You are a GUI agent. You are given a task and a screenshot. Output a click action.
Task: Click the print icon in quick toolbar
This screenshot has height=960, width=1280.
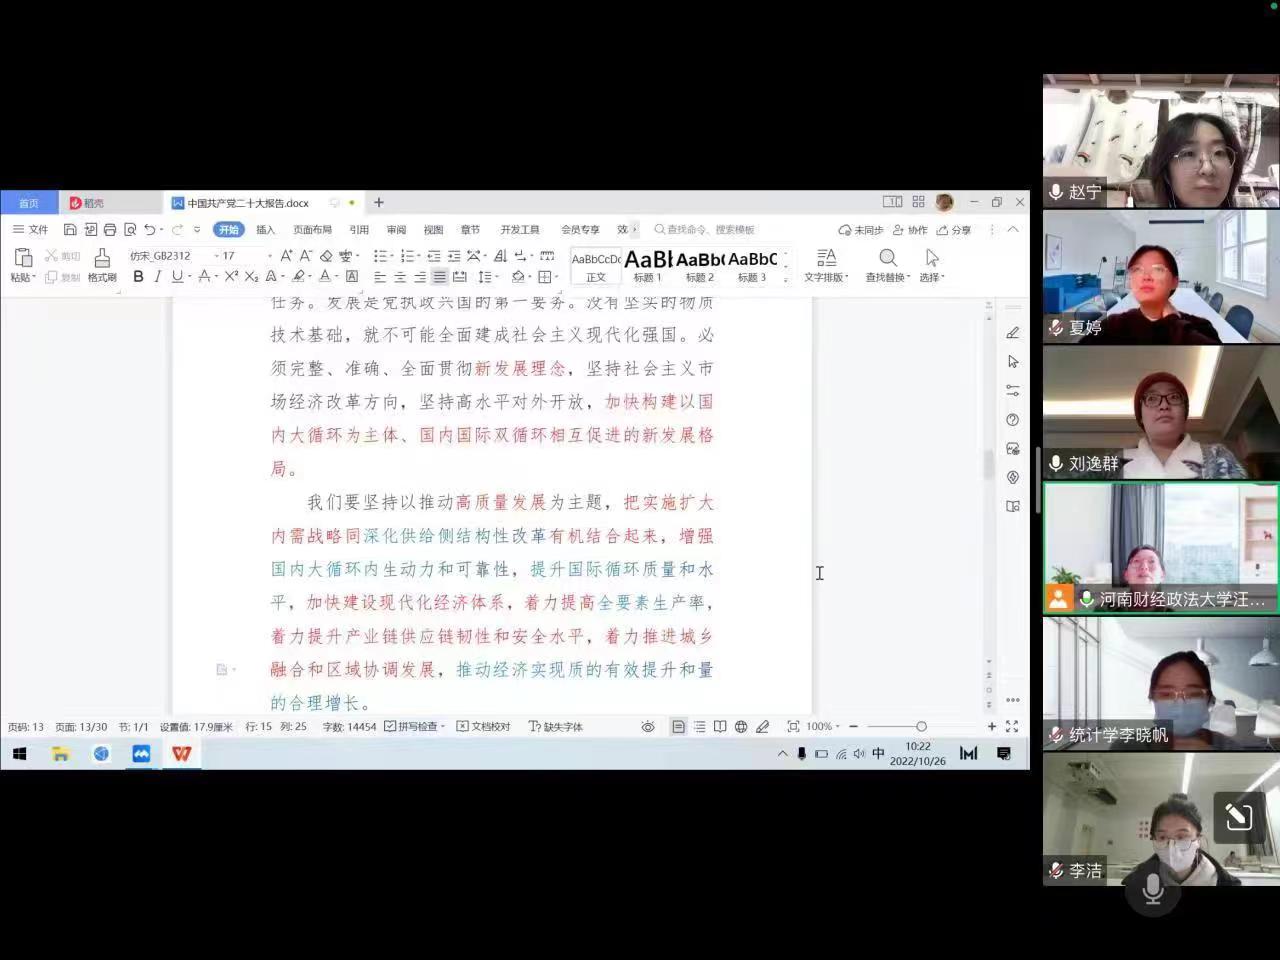110,230
